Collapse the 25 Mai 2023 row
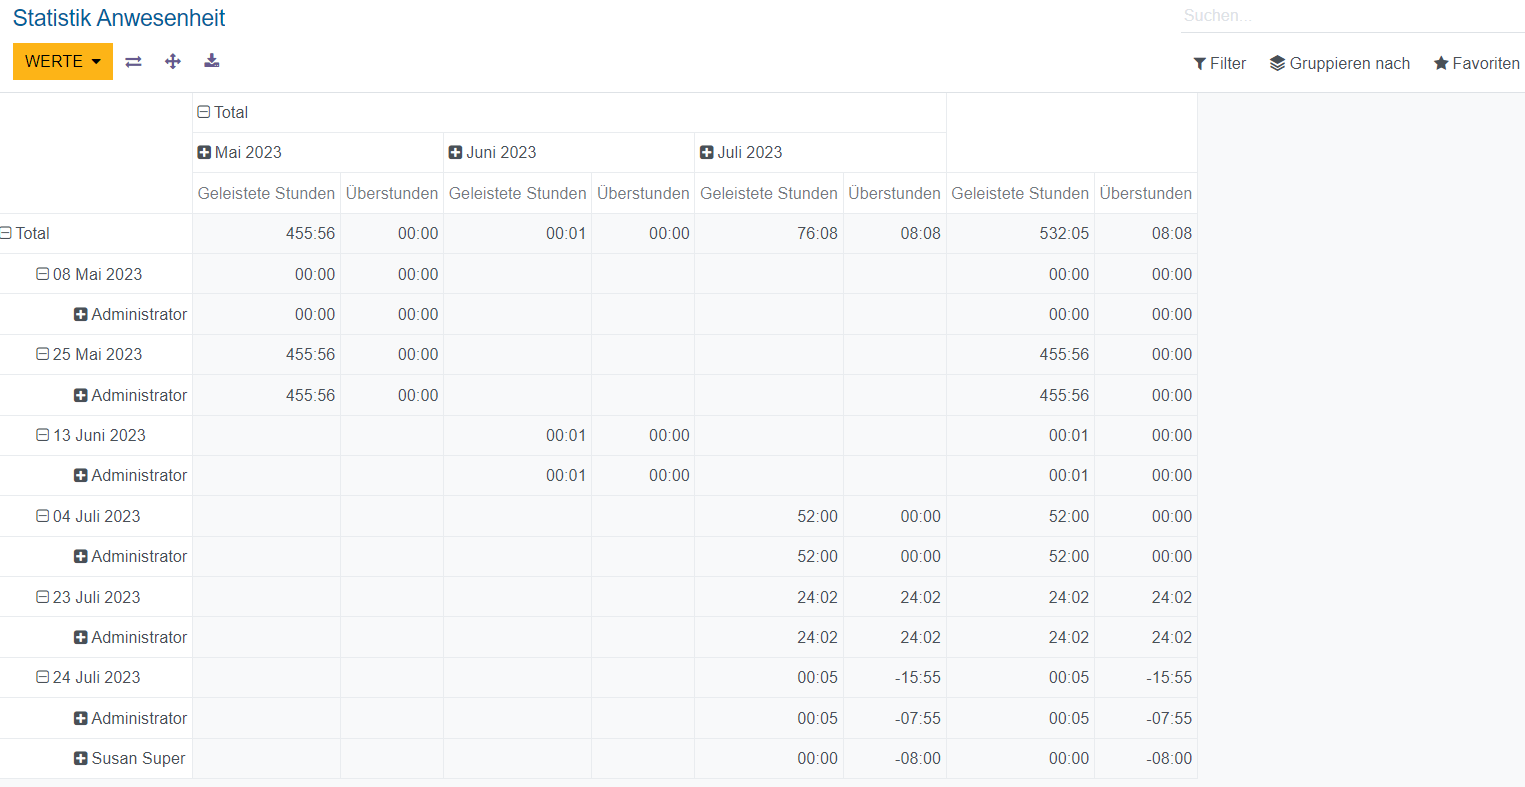 point(89,355)
